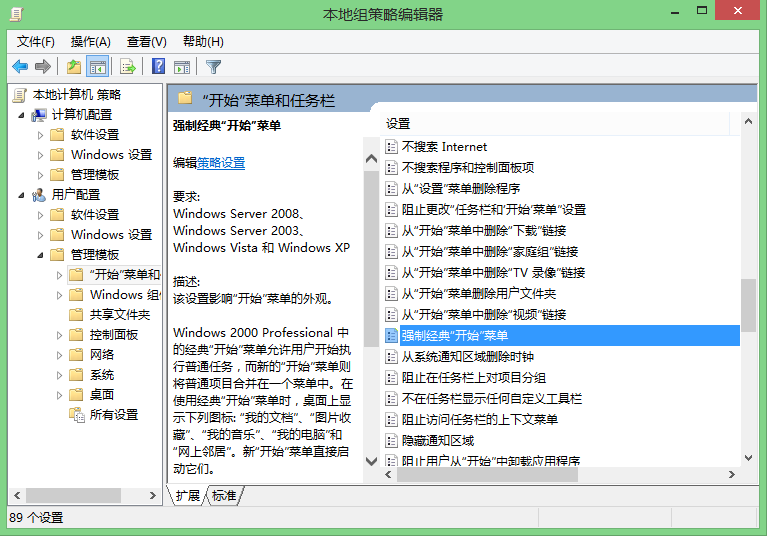
Task: Click the Filter funnel toolbar icon
Action: click(213, 67)
